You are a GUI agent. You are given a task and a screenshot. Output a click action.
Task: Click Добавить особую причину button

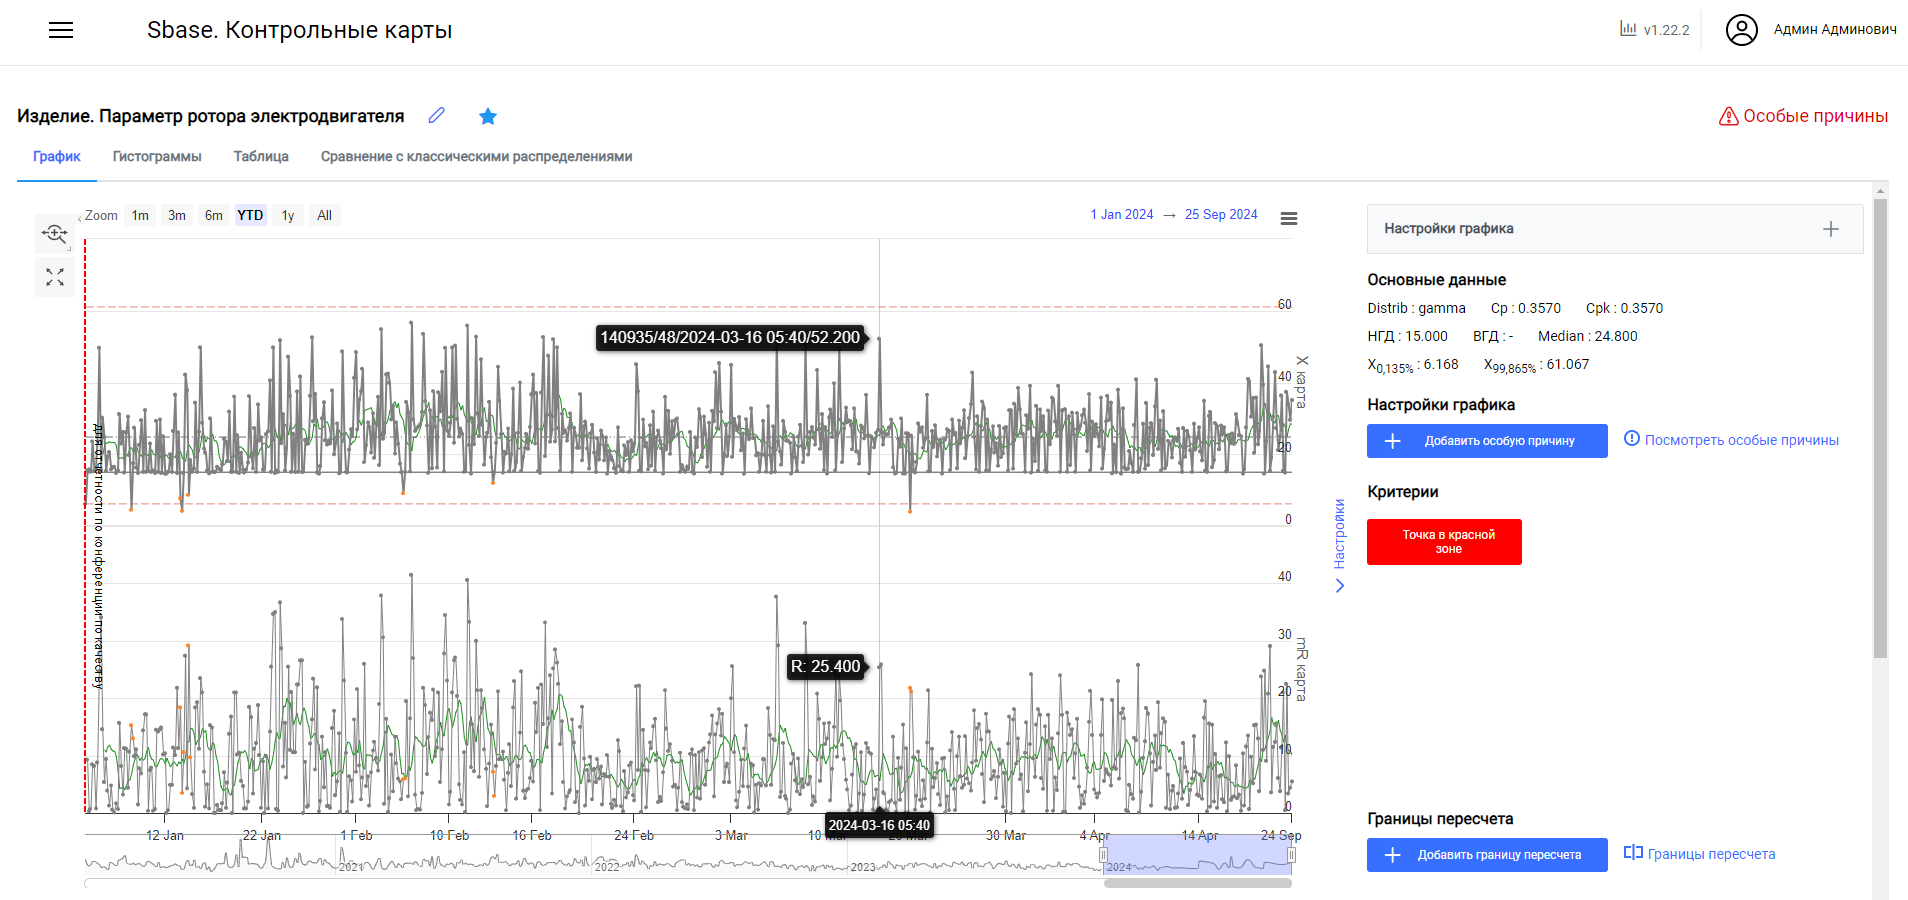pos(1487,441)
